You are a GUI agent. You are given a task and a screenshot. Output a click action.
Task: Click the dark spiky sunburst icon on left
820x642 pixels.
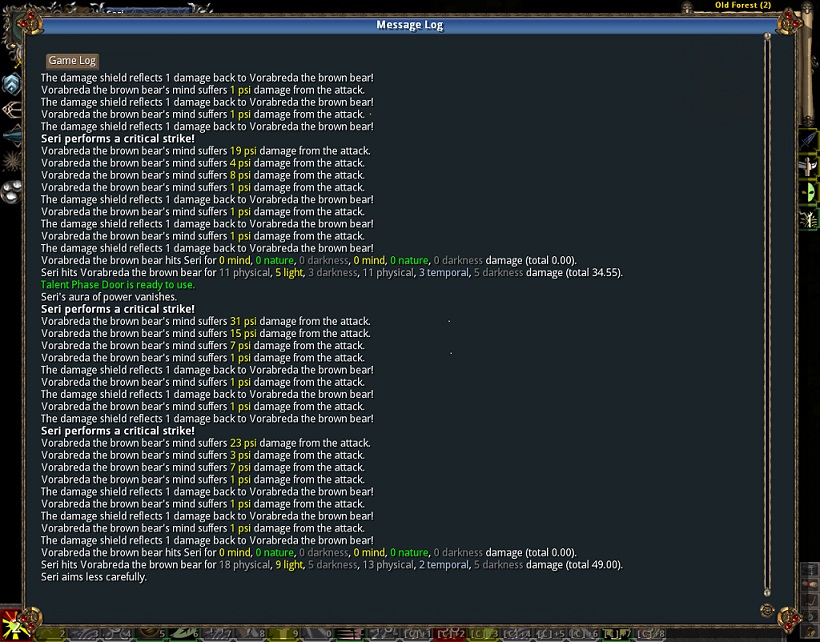coord(12,160)
